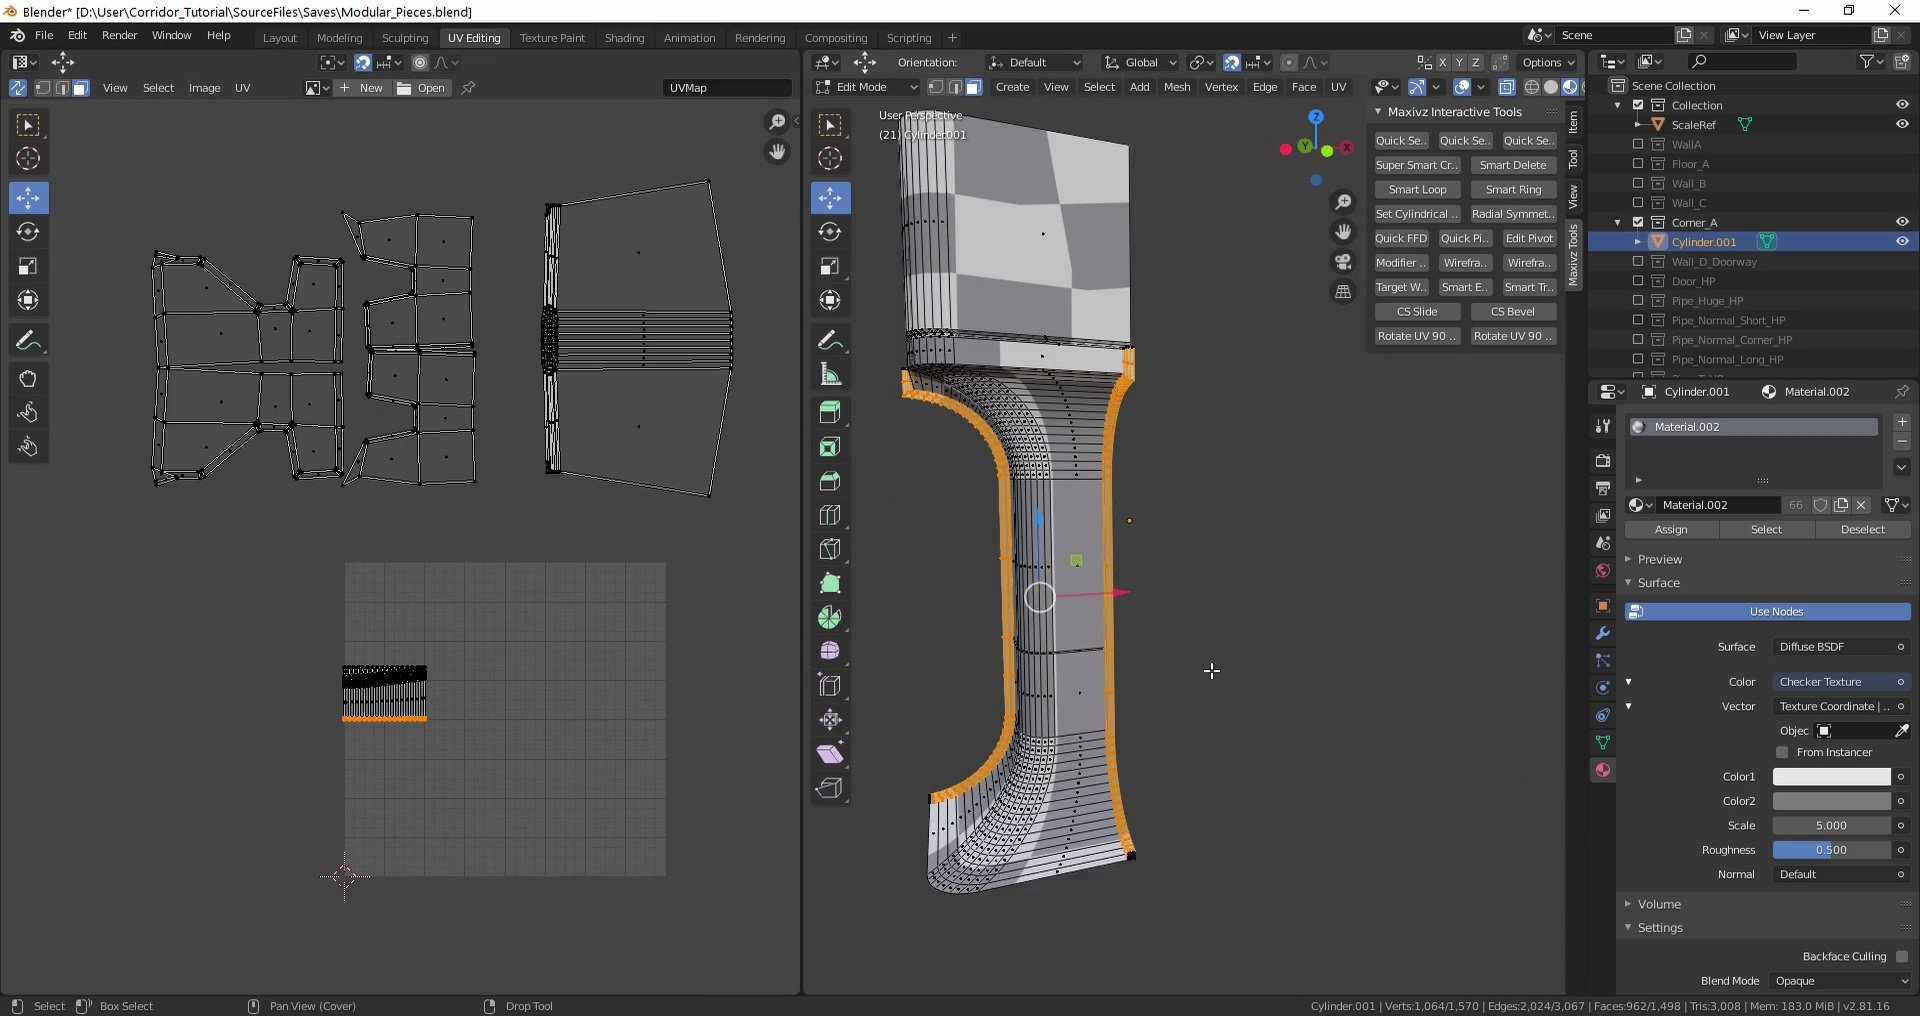The height and width of the screenshot is (1016, 1920).
Task: Click the Smart Loop button
Action: pos(1417,190)
